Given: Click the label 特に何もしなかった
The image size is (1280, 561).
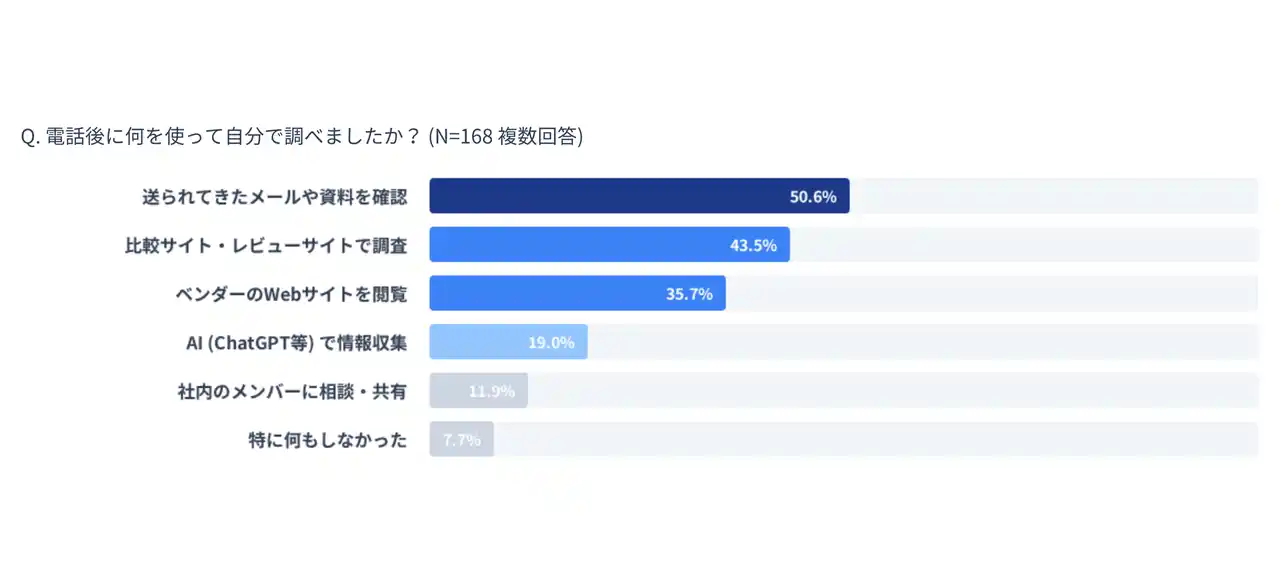Looking at the screenshot, I should [x=328, y=440].
